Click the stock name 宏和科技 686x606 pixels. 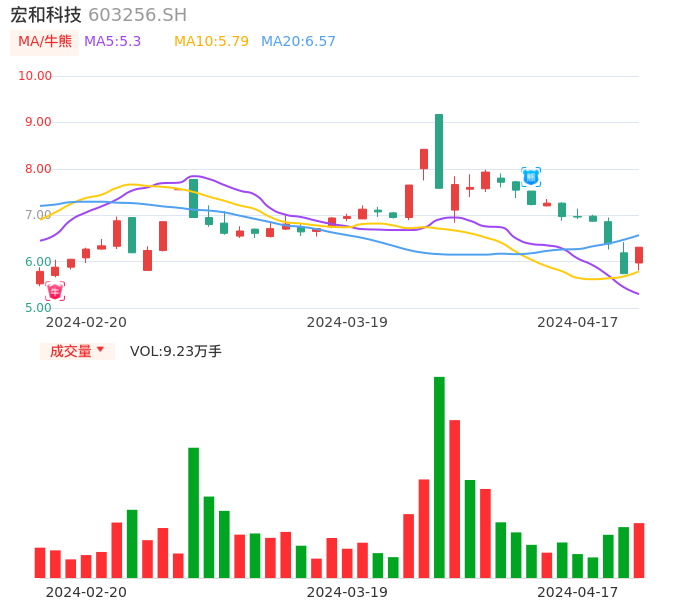pos(46,15)
